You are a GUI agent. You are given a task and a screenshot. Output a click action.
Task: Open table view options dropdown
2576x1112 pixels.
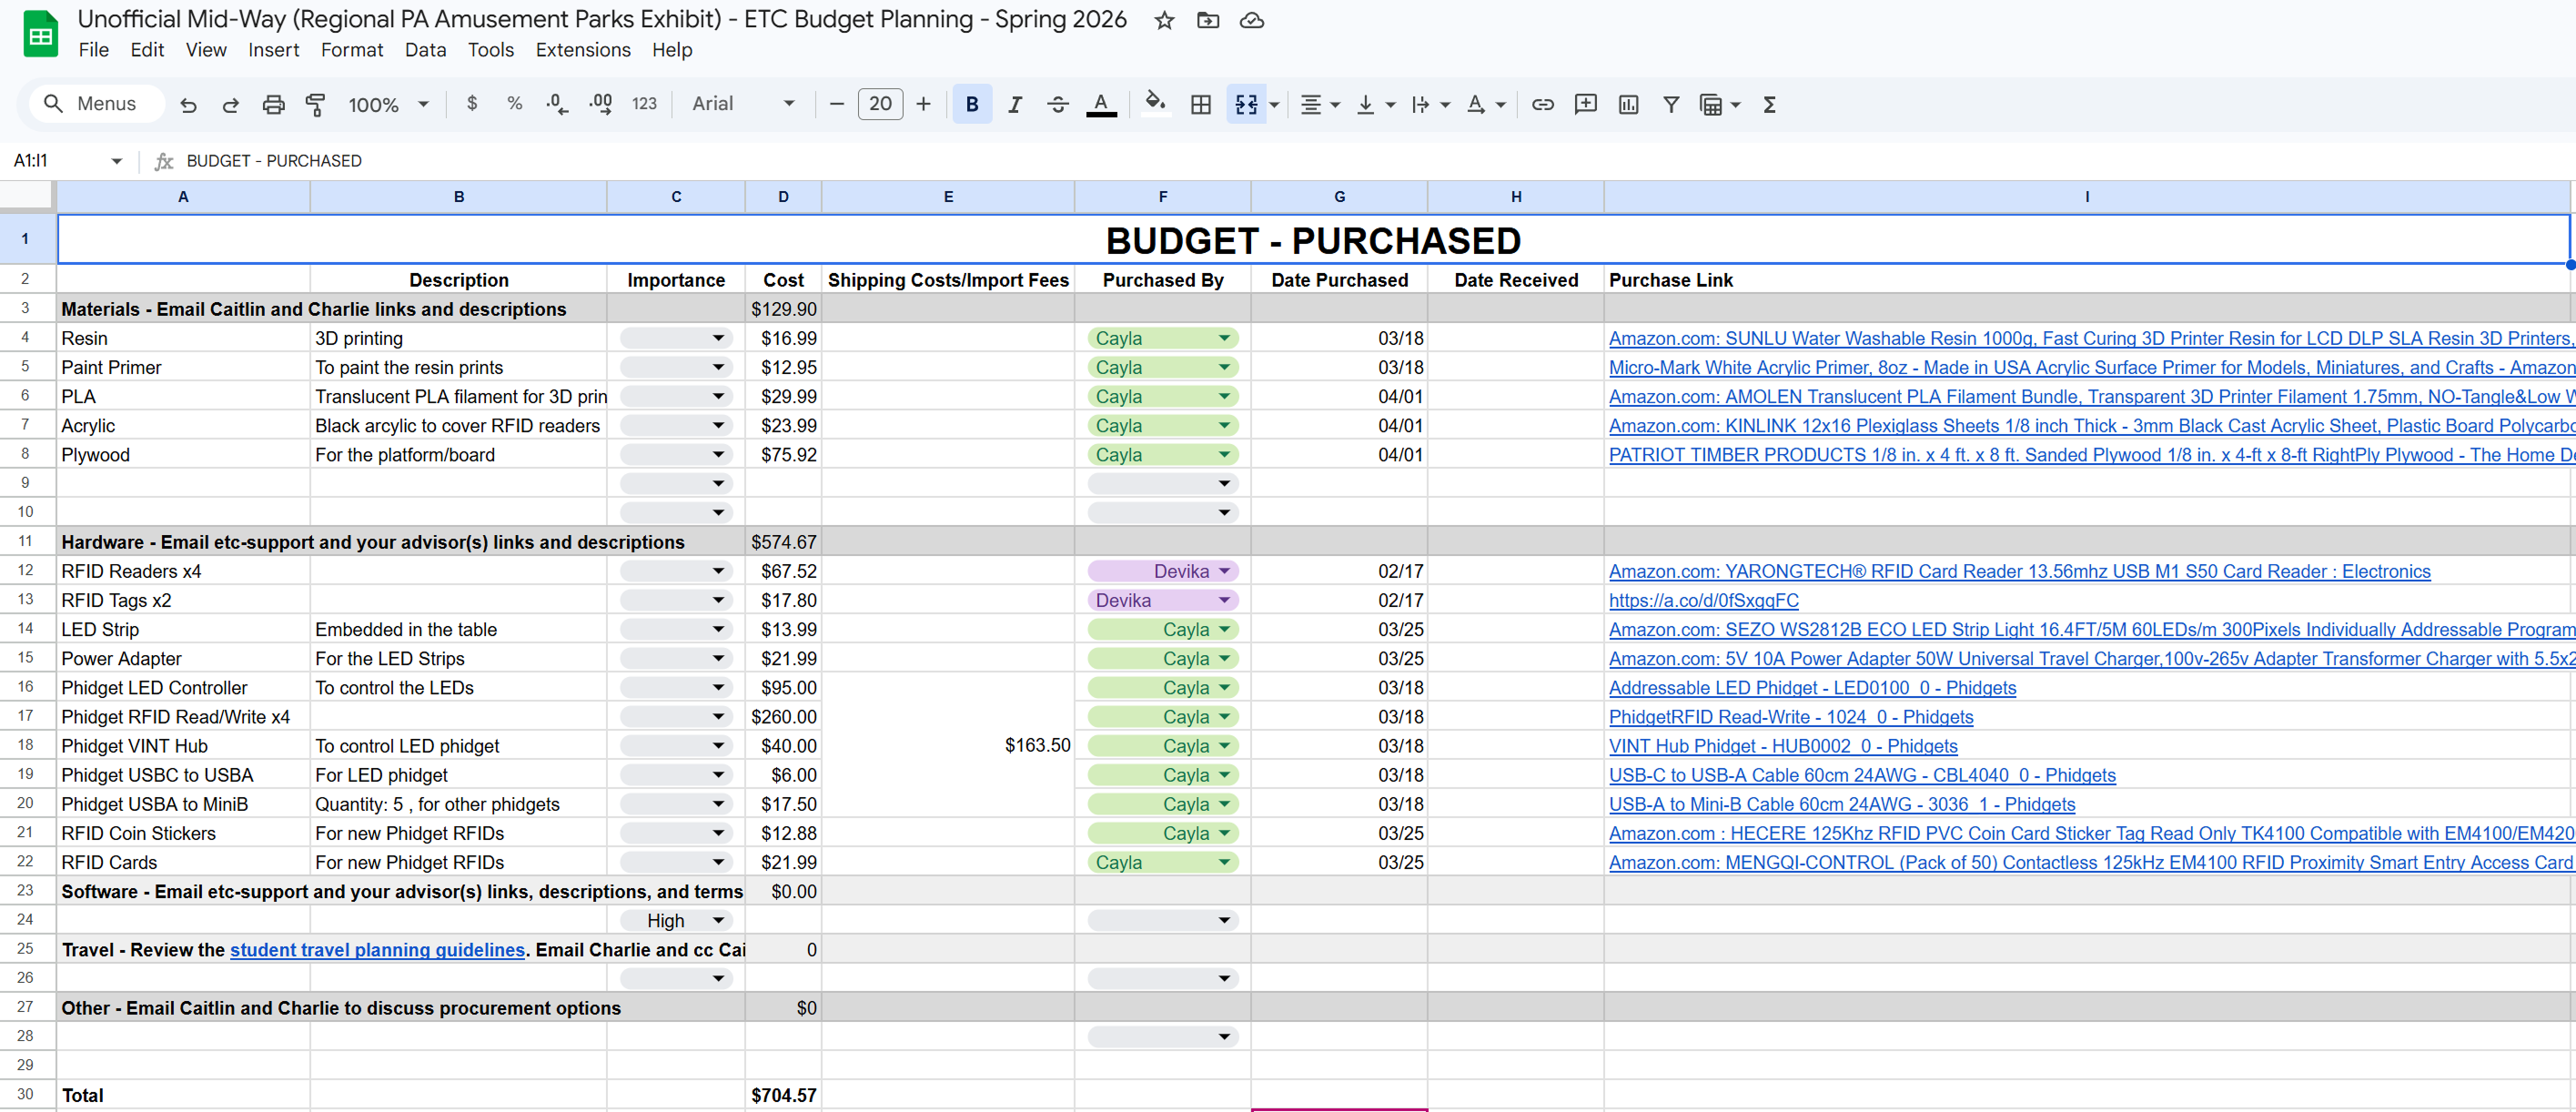1720,104
